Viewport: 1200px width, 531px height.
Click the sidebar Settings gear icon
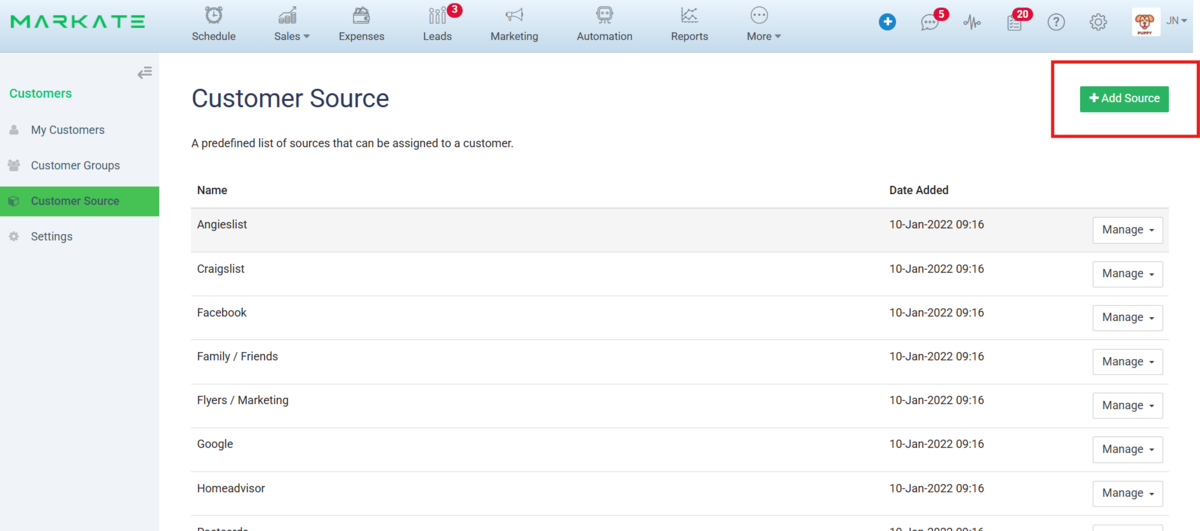coord(14,237)
